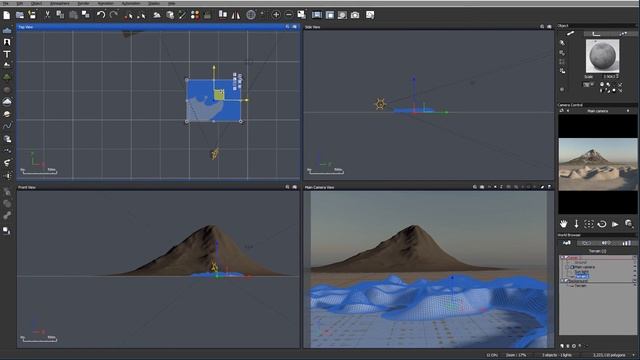Click the Render camera icon in toolbar

click(355, 15)
